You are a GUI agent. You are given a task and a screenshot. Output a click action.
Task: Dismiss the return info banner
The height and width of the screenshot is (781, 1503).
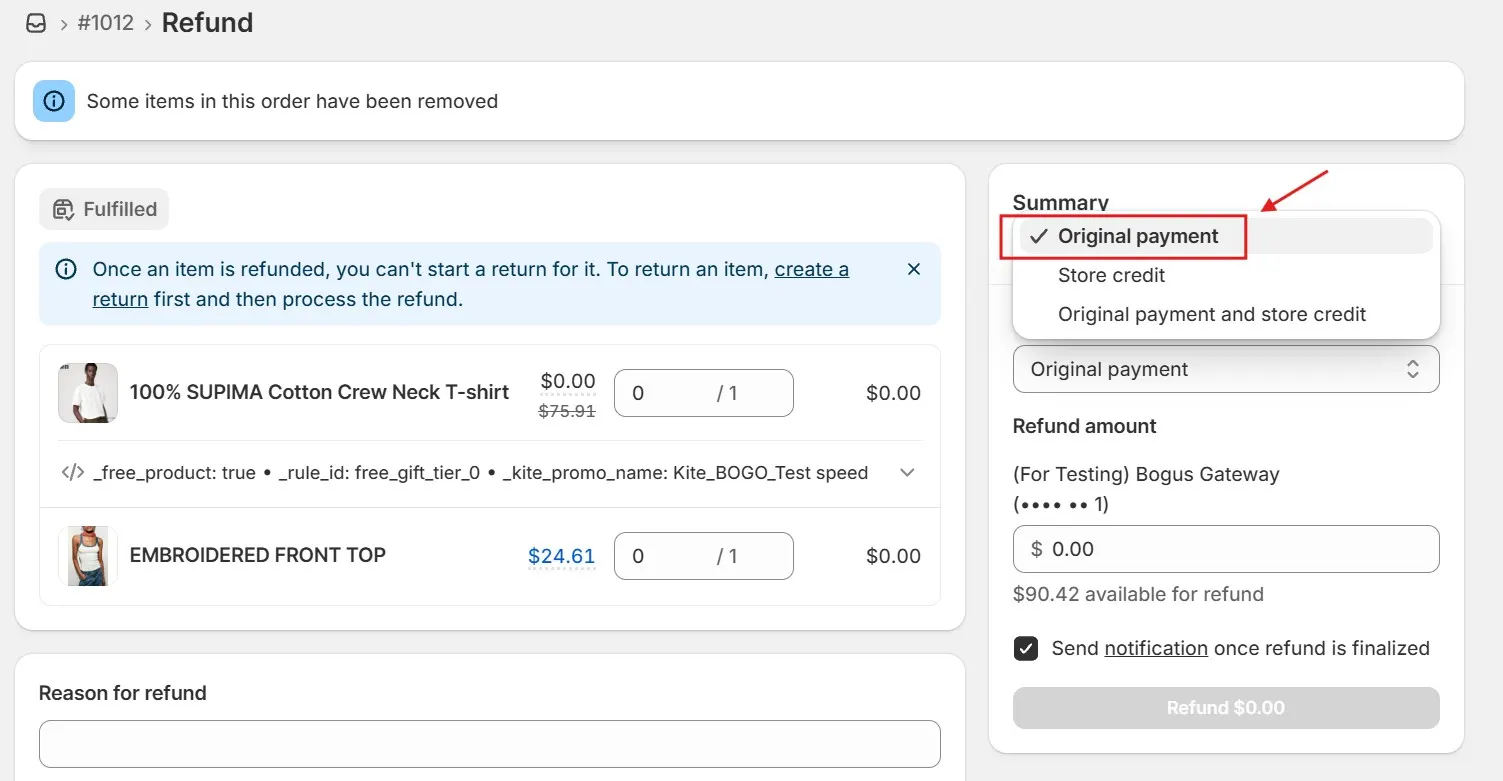pyautogui.click(x=913, y=269)
